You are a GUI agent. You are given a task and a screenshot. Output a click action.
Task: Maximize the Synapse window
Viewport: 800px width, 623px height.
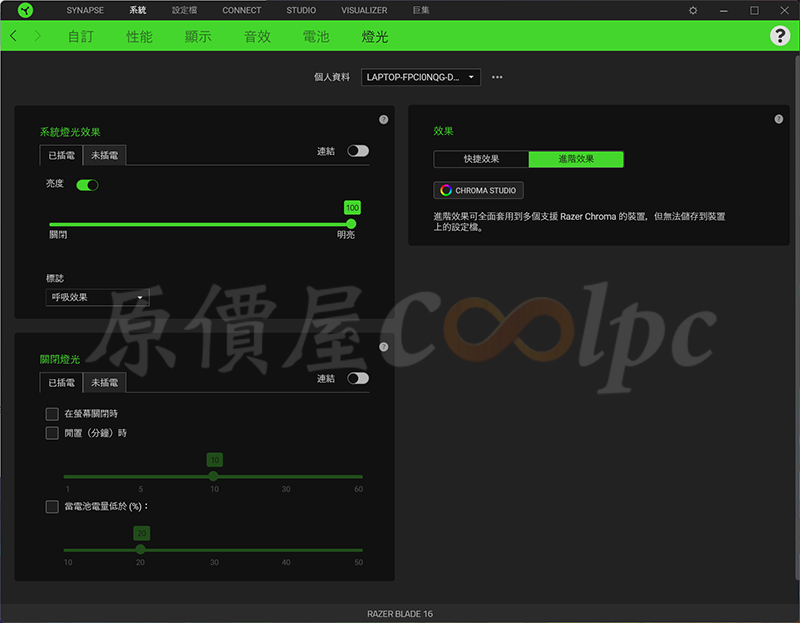pyautogui.click(x=754, y=10)
